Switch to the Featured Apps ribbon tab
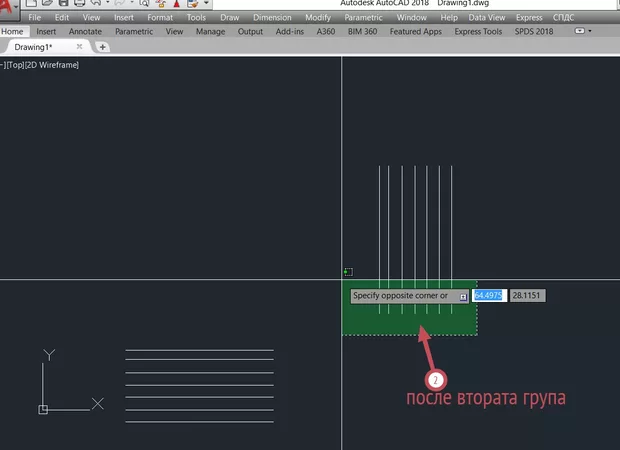This screenshot has height=450, width=620. (416, 31)
